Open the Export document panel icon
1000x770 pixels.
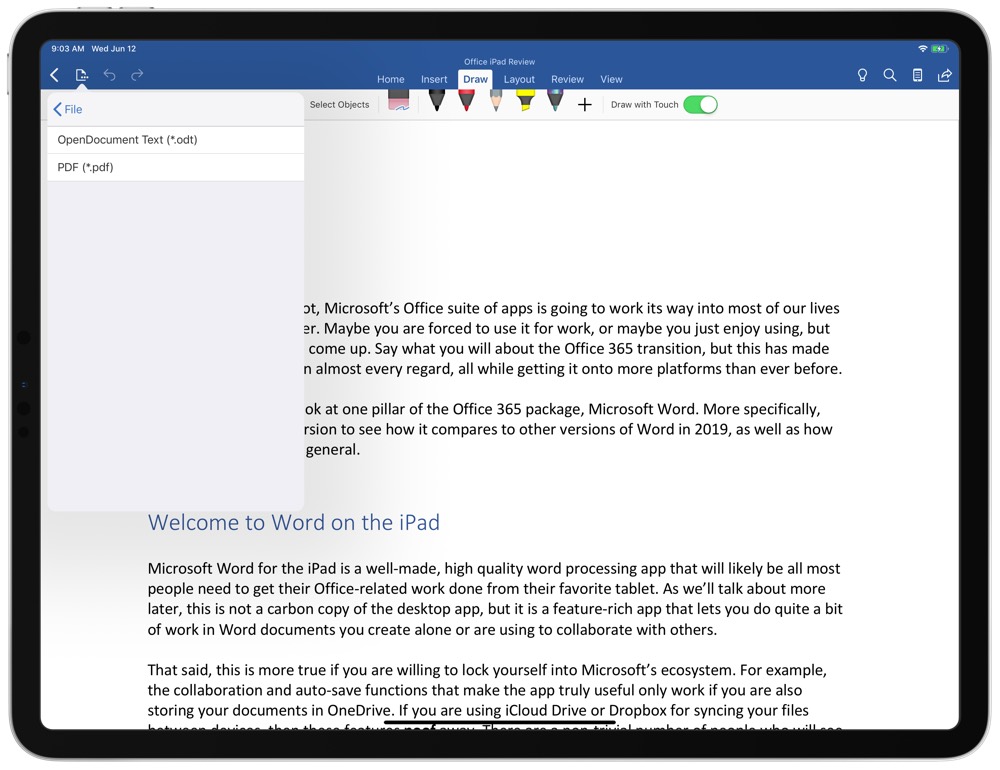81,74
